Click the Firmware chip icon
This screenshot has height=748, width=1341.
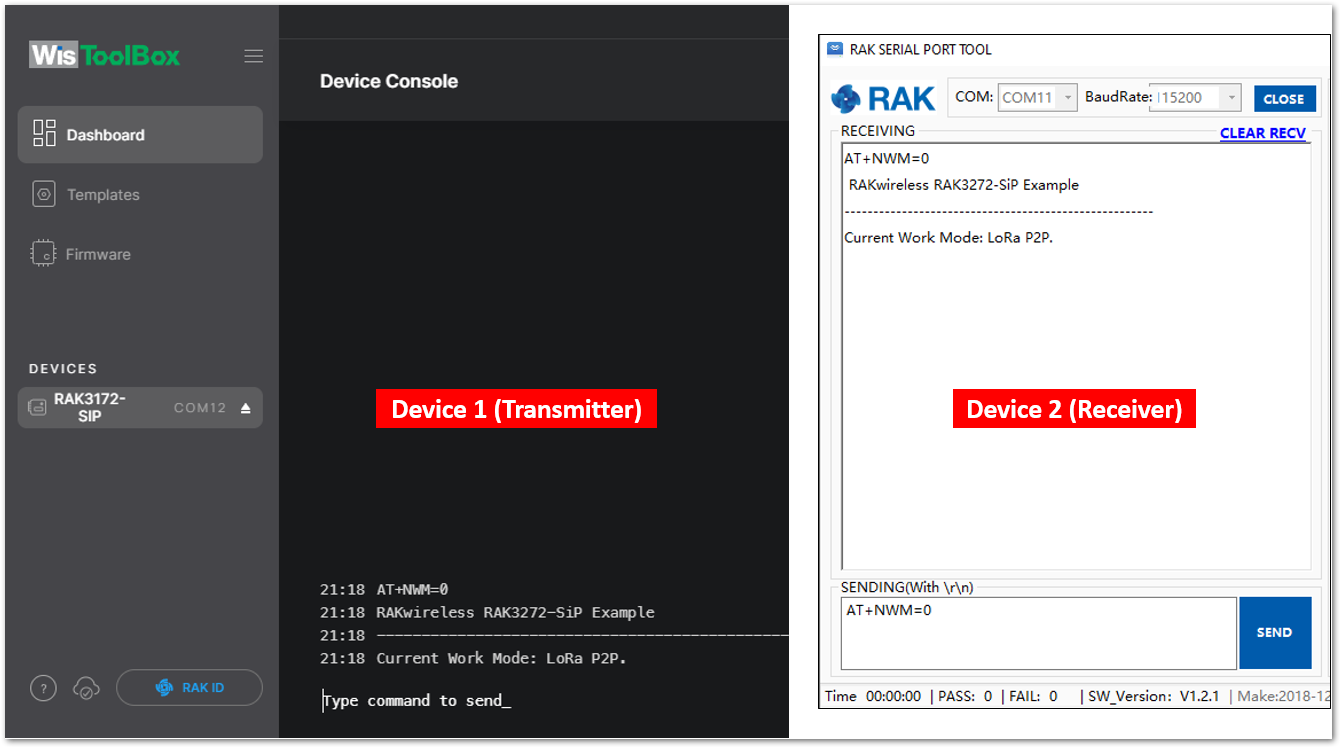pos(43,254)
